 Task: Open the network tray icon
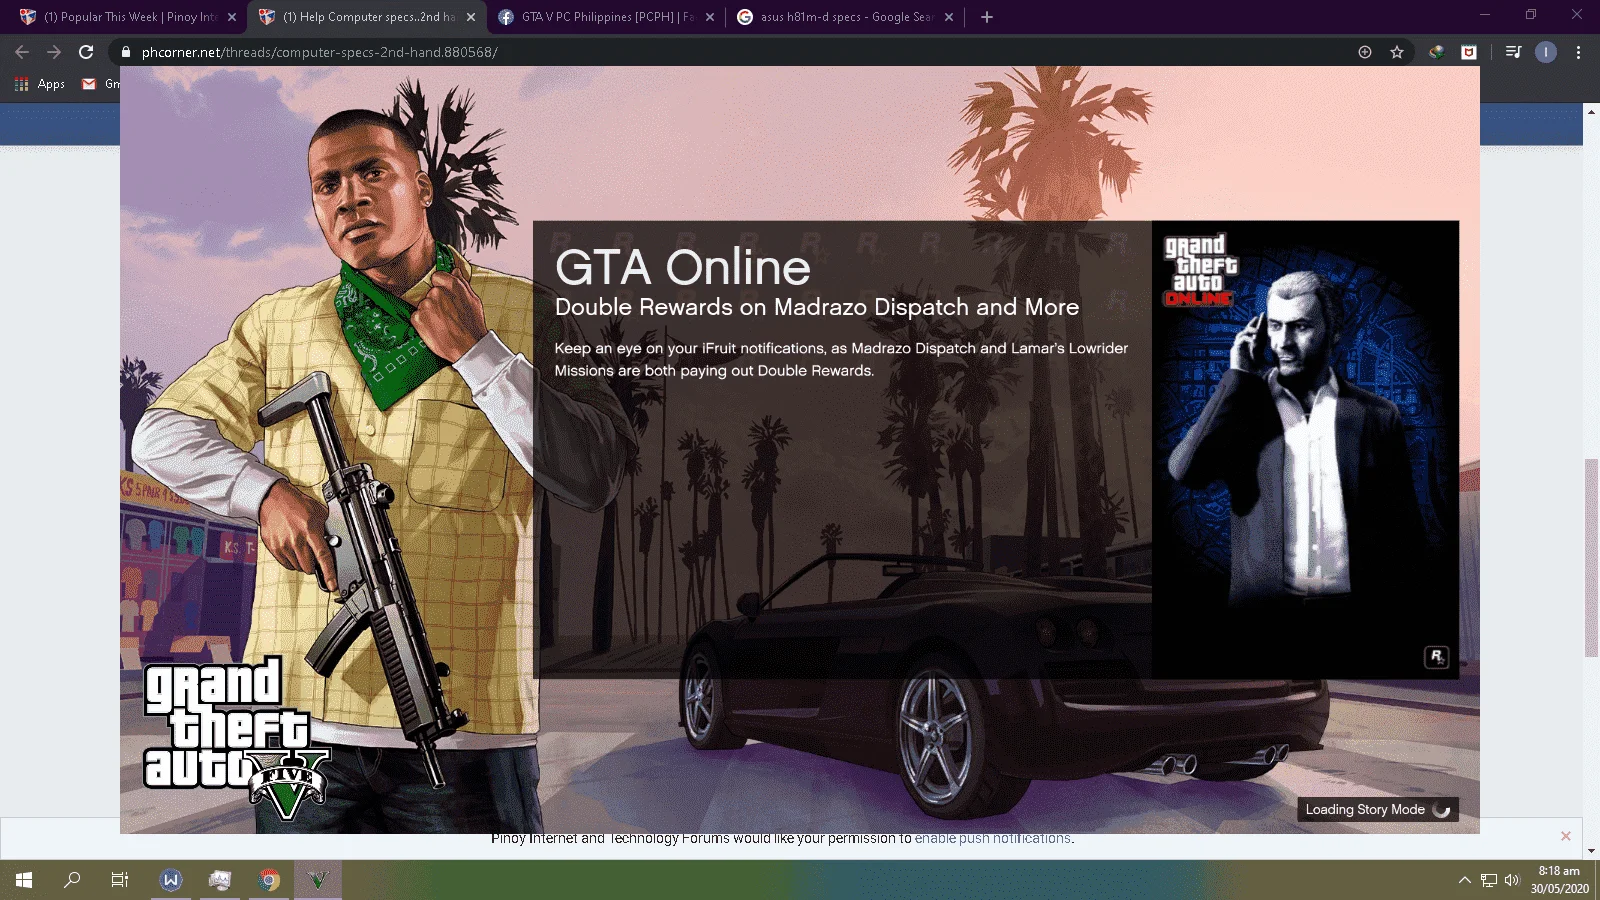(x=1489, y=880)
